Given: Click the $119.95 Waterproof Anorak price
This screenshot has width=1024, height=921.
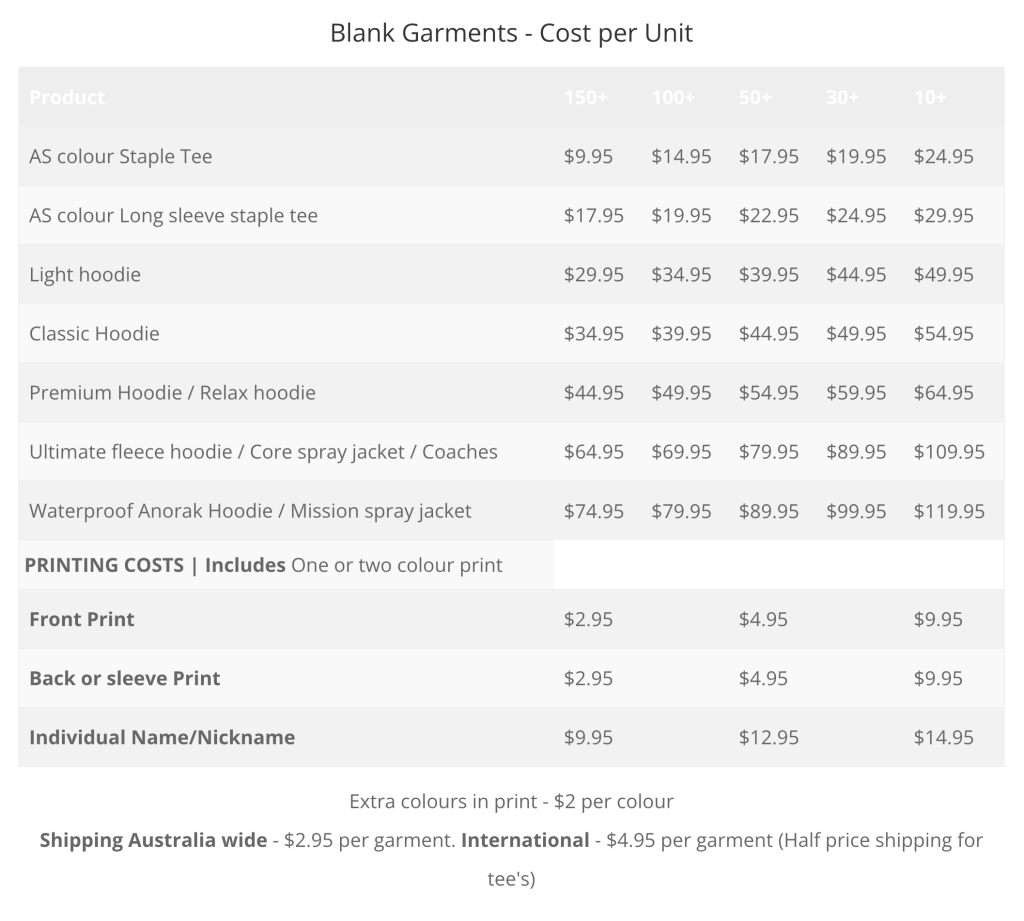Looking at the screenshot, I should [949, 511].
